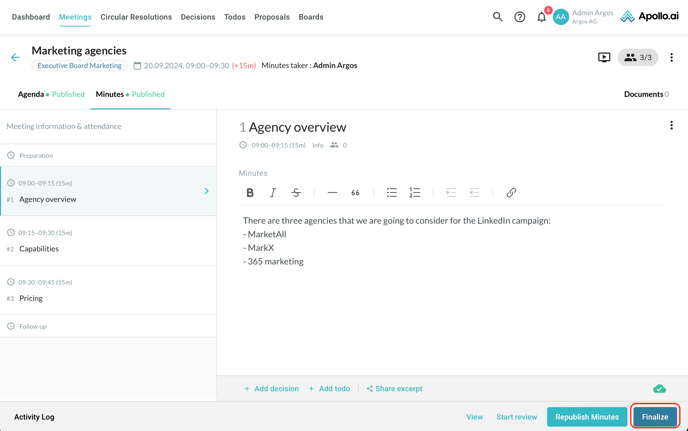Screen dimensions: 688x431
Task: Insert a link in the minutes
Action: coord(511,193)
